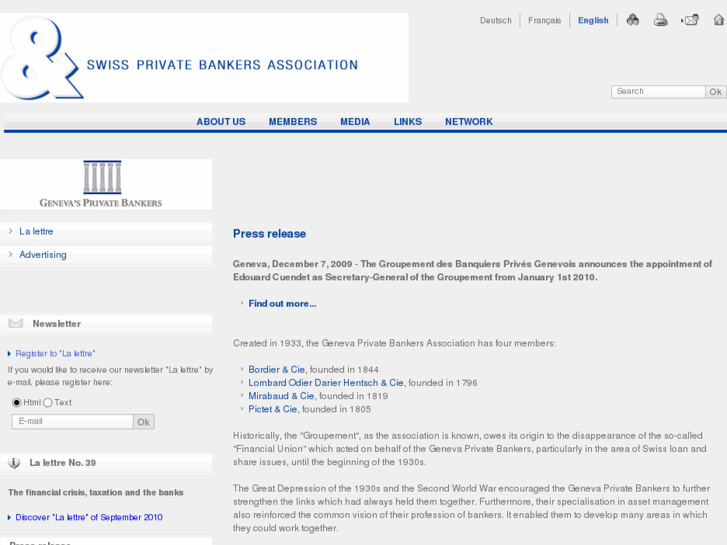The width and height of the screenshot is (727, 545).
Task: Switch language to Deutsch
Action: (x=496, y=20)
